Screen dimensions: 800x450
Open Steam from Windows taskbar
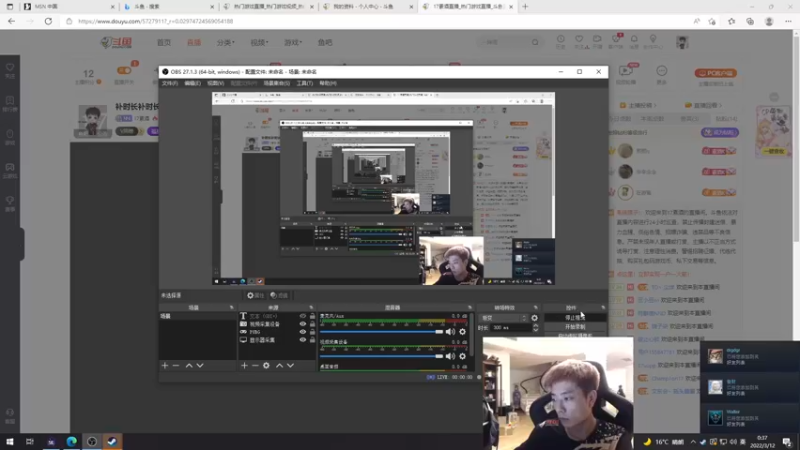point(112,441)
